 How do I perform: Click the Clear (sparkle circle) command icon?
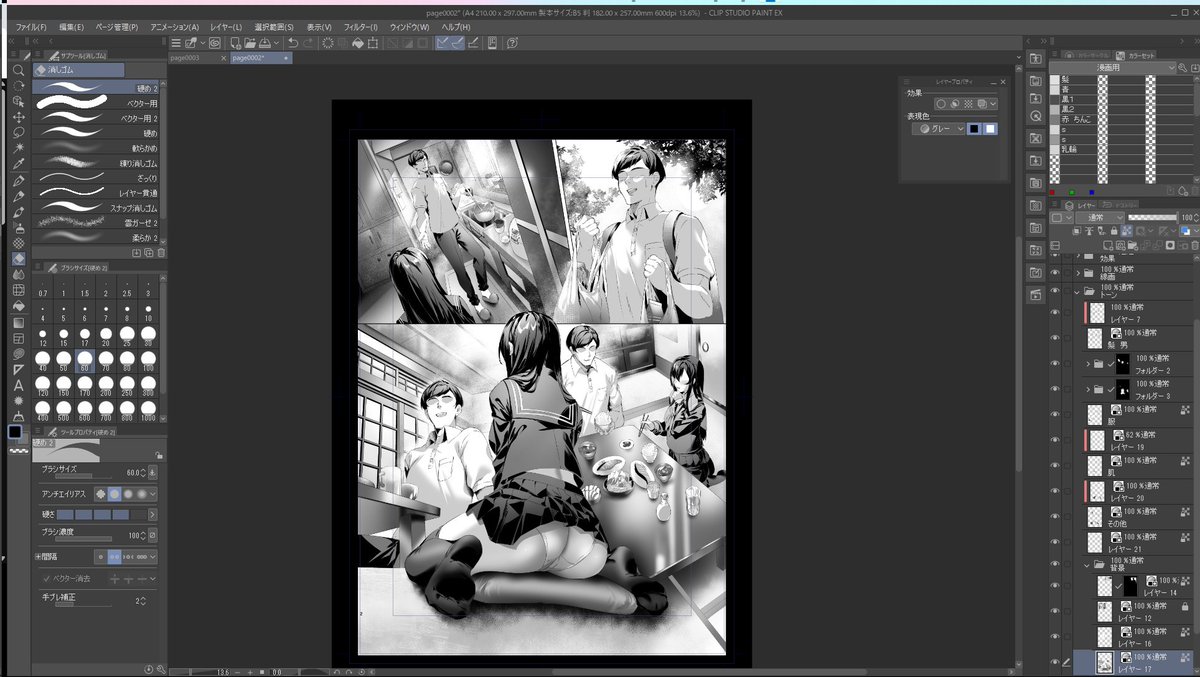click(327, 43)
